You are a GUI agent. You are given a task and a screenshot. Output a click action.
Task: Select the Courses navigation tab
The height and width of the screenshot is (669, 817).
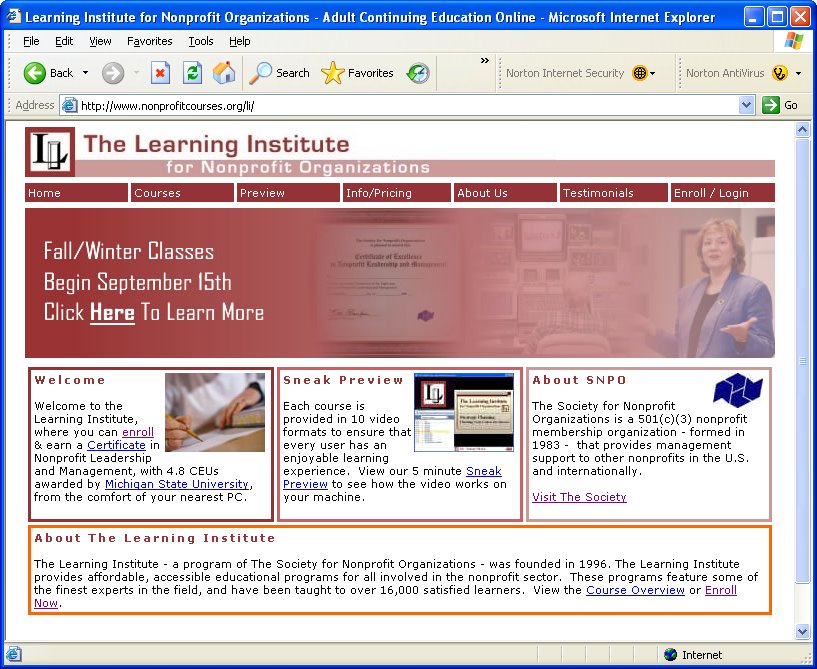point(182,193)
